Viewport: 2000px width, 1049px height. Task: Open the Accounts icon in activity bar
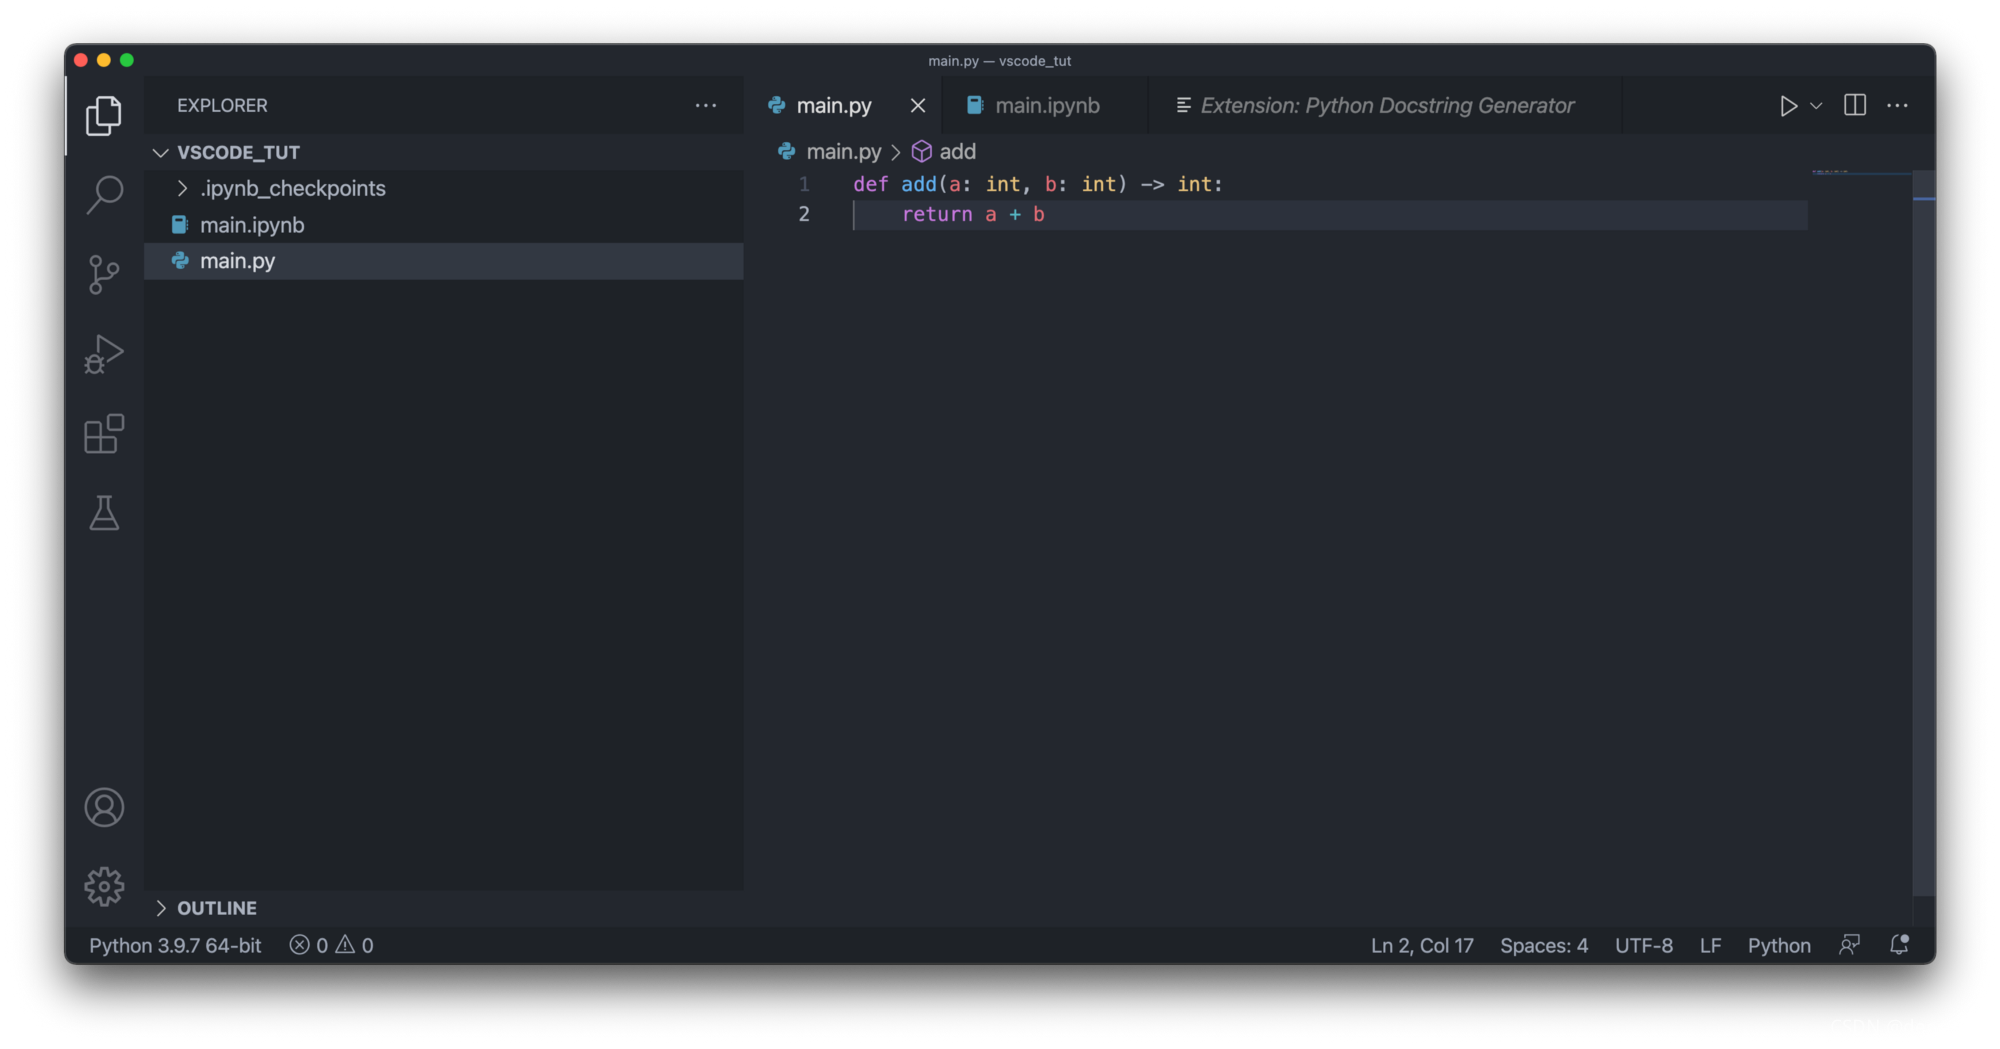[x=104, y=807]
